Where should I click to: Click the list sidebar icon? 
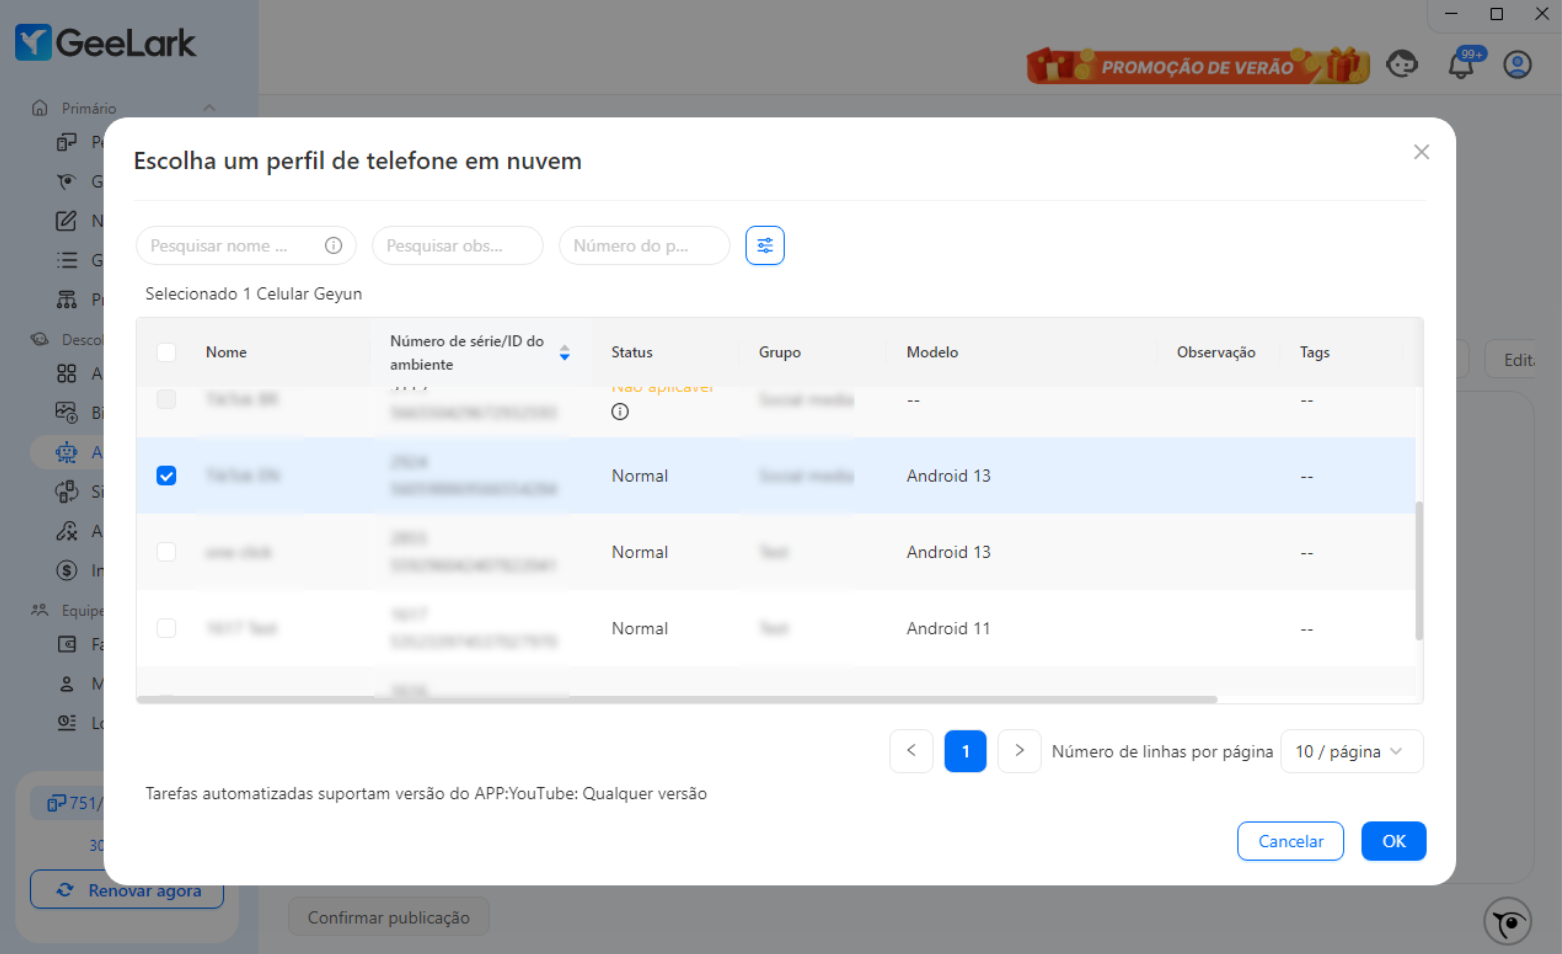[67, 260]
